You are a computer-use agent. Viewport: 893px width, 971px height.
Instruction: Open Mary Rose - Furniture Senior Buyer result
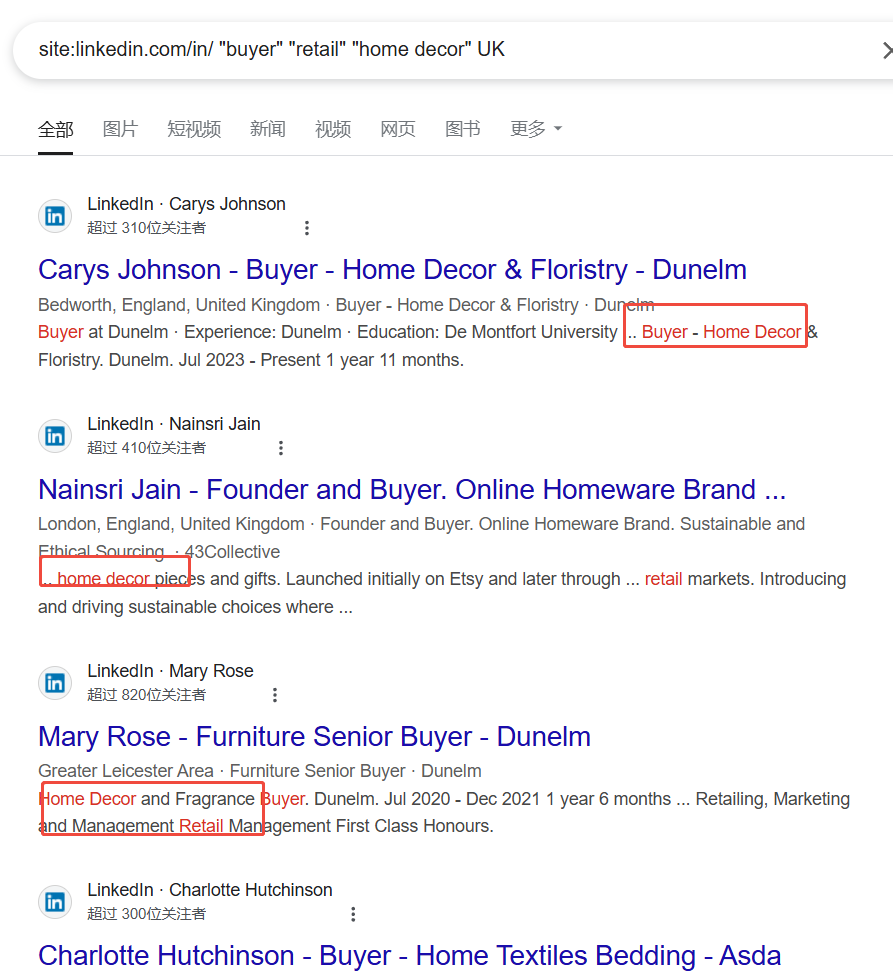[314, 737]
